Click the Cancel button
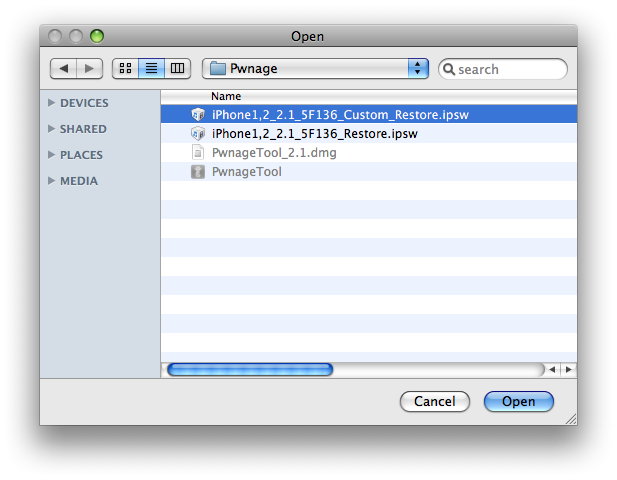The width and height of the screenshot is (617, 480). 434,401
